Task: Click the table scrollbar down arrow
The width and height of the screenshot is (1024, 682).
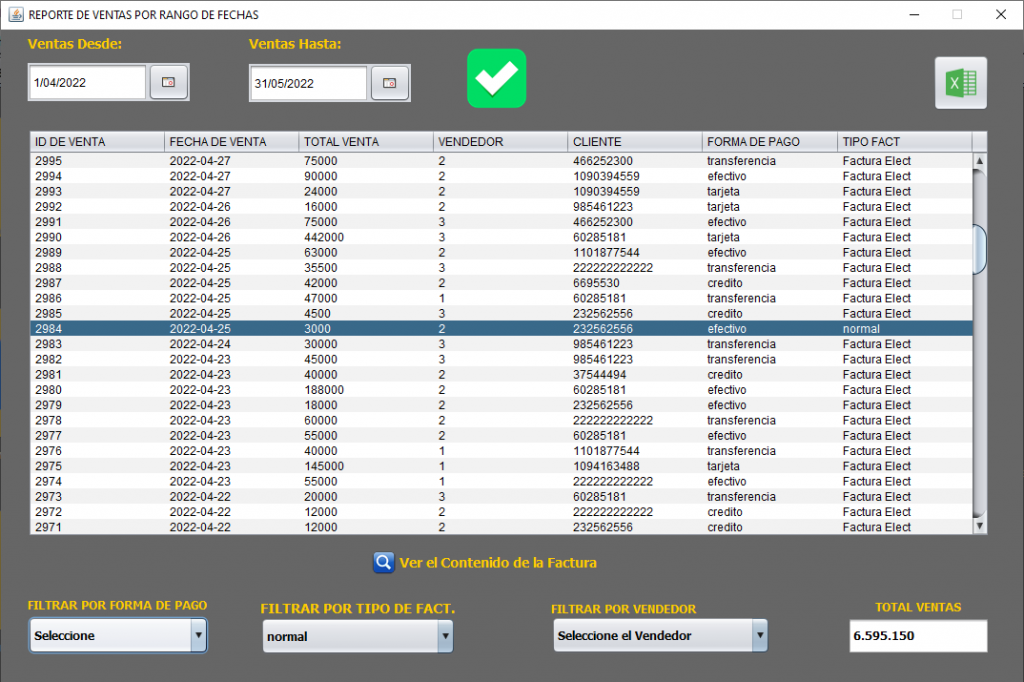Action: tap(979, 525)
